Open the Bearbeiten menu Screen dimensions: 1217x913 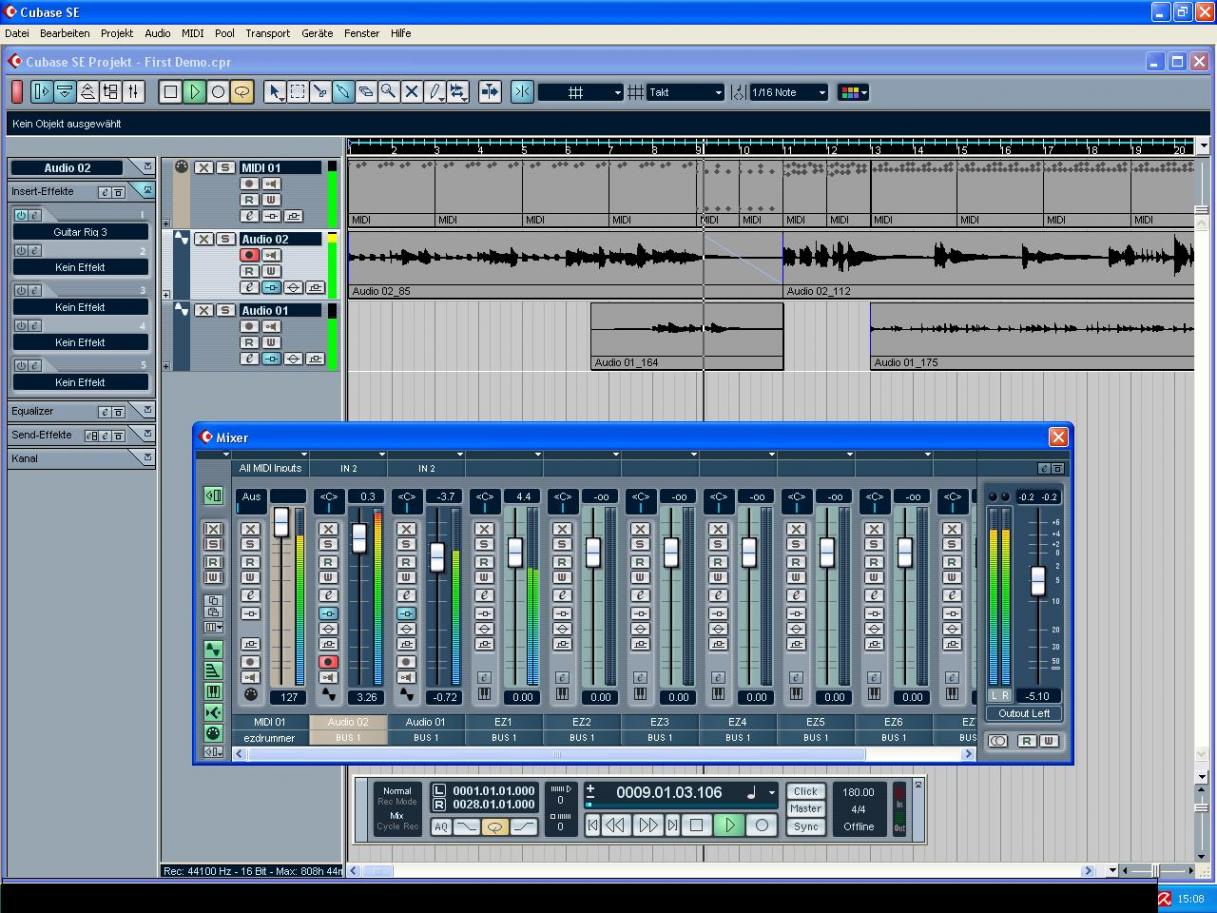pyautogui.click(x=66, y=33)
